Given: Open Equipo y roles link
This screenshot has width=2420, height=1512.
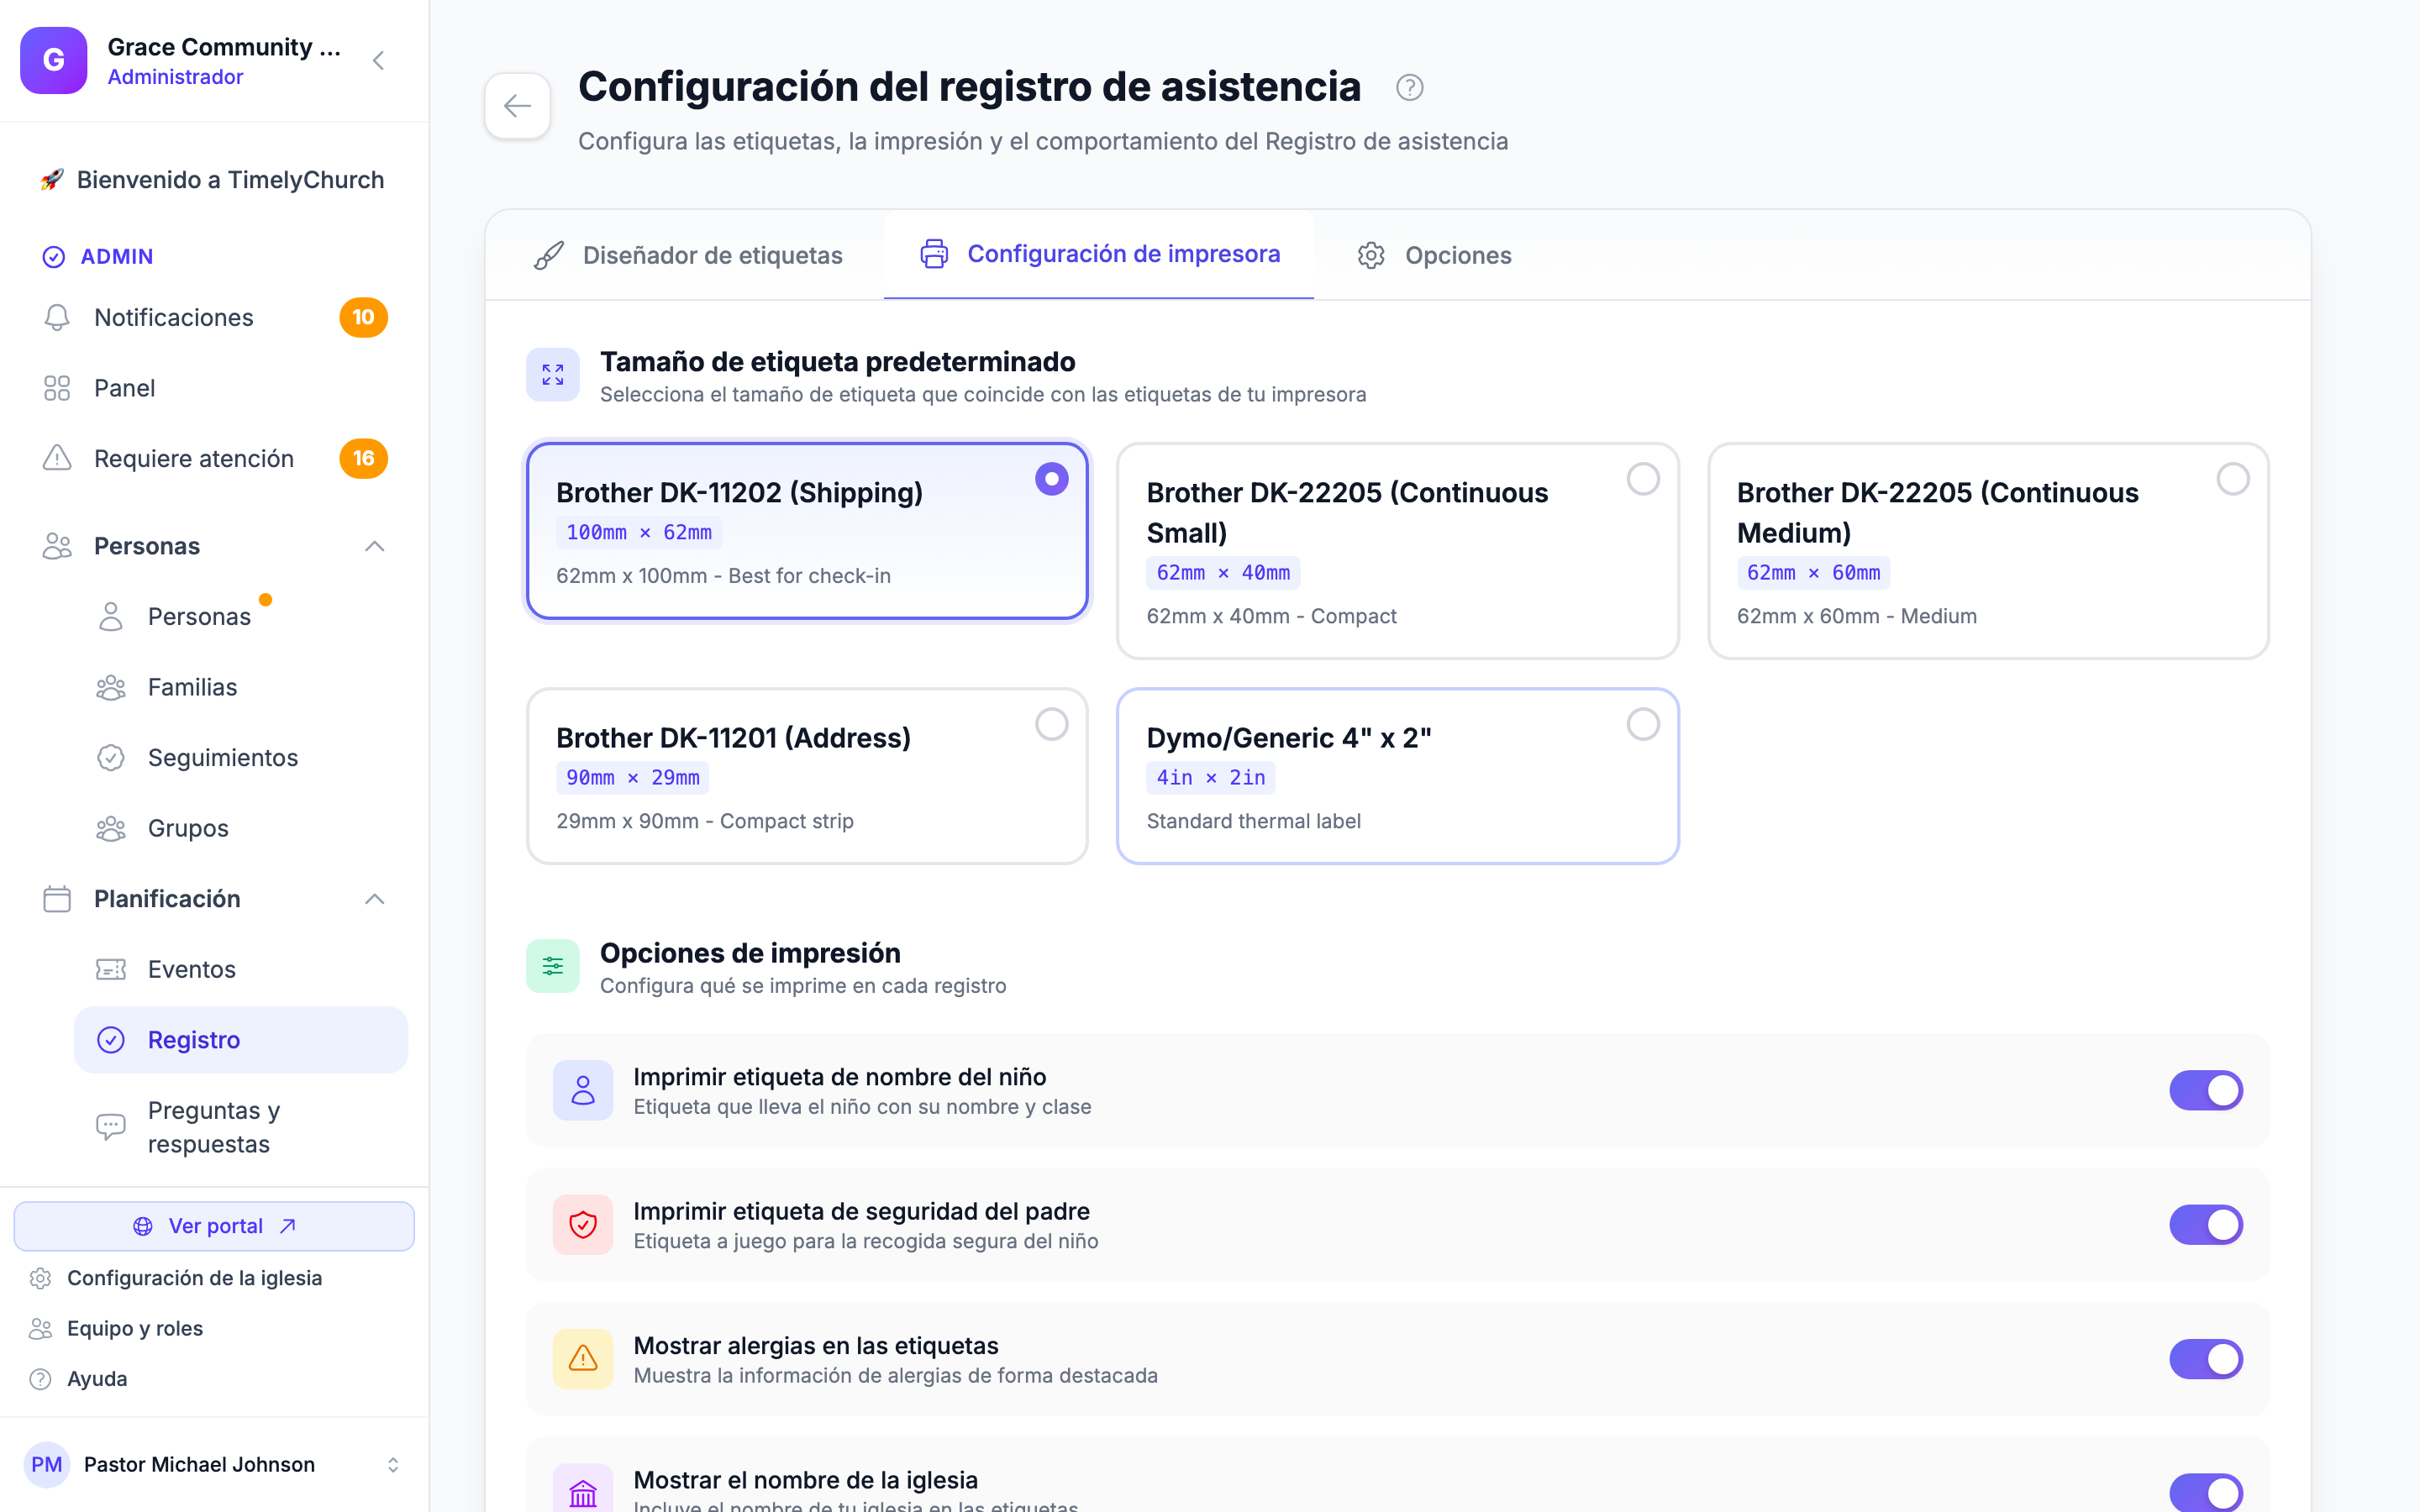Looking at the screenshot, I should (x=116, y=1328).
